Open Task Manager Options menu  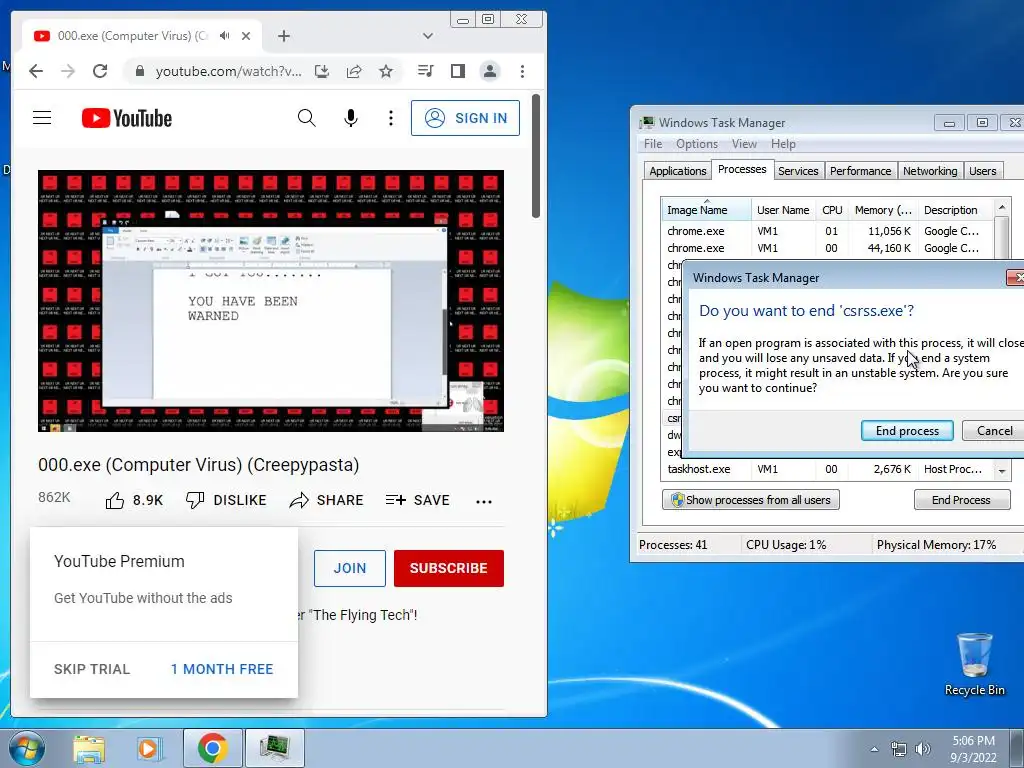tap(697, 144)
